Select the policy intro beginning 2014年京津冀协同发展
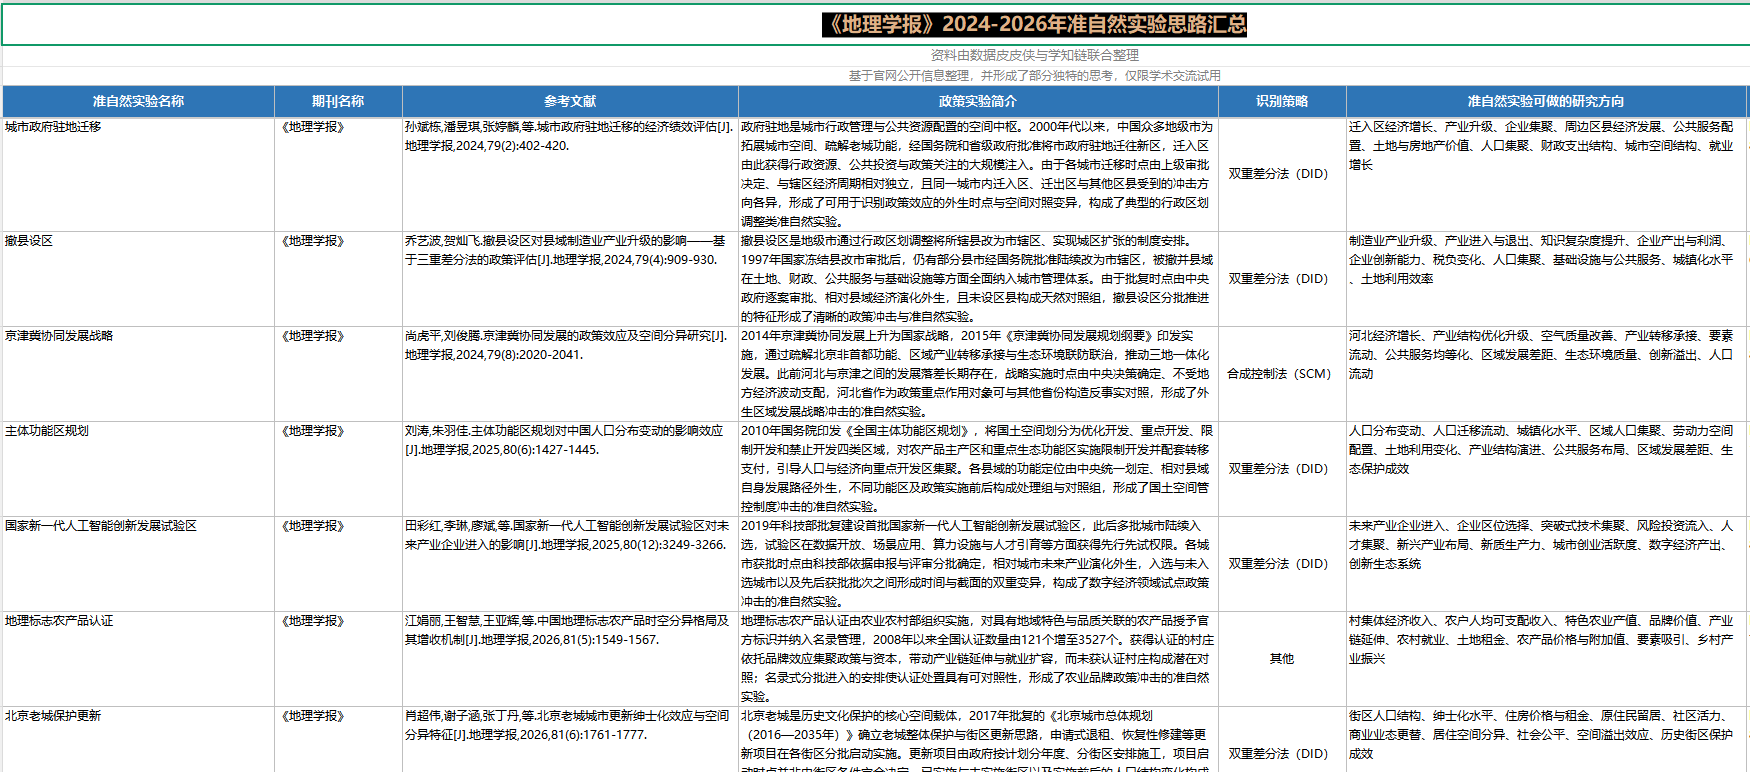 [x=978, y=374]
